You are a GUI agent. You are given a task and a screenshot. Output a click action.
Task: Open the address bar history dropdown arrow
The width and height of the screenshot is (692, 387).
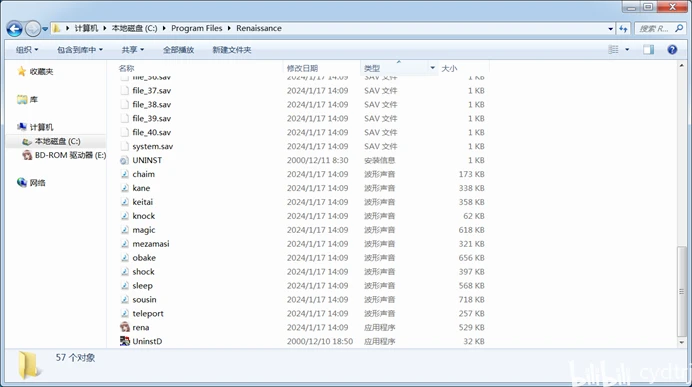(611, 29)
